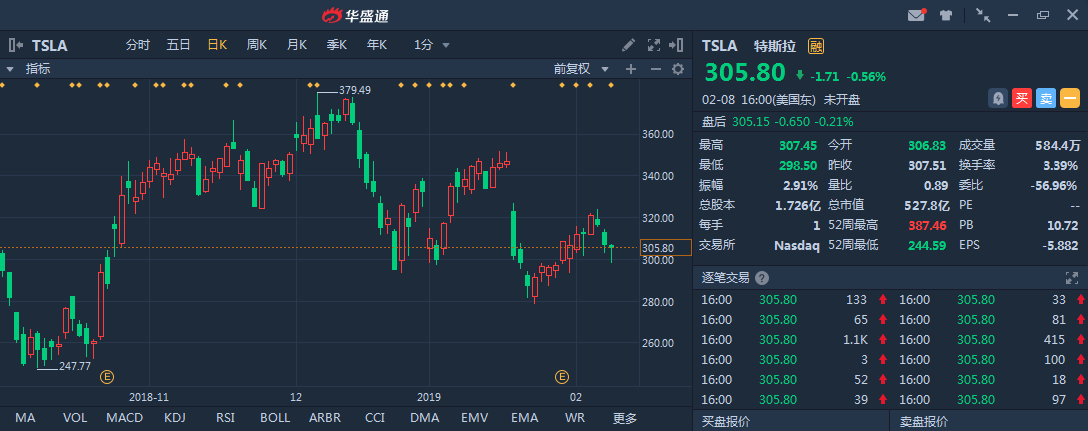This screenshot has width=1088, height=431.
Task: Click the 2019-02 earnings E marker
Action: point(562,377)
